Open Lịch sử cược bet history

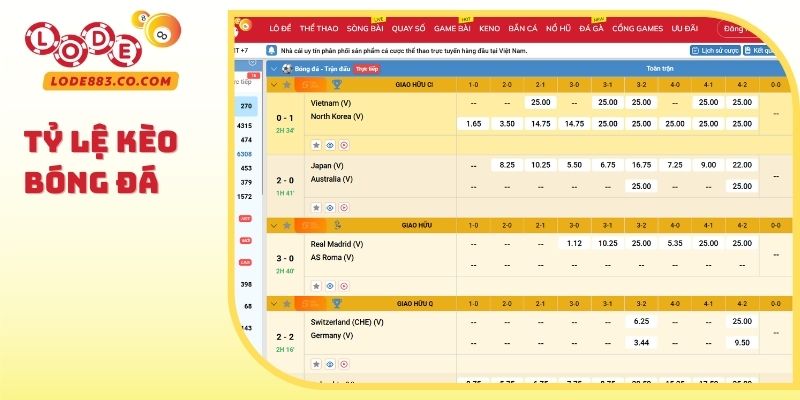tap(715, 51)
